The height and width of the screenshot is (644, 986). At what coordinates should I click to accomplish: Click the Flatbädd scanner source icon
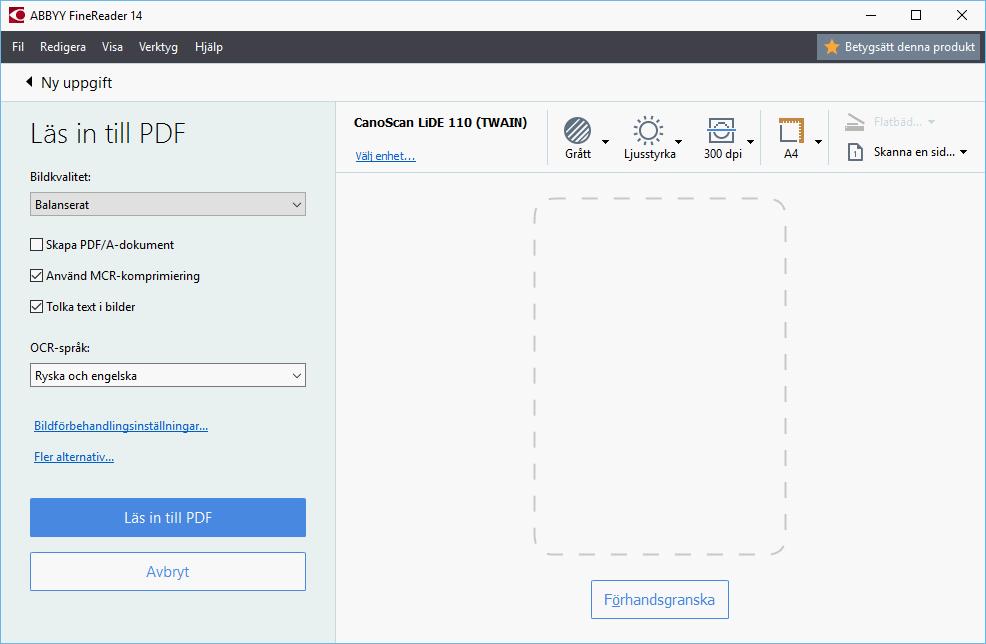tap(855, 122)
